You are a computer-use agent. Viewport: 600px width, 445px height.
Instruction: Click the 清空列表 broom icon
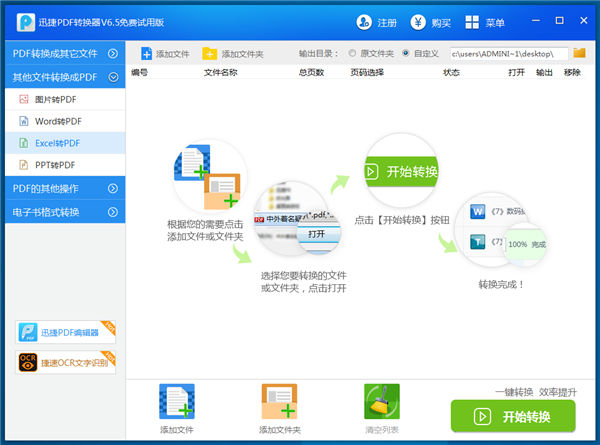[382, 401]
